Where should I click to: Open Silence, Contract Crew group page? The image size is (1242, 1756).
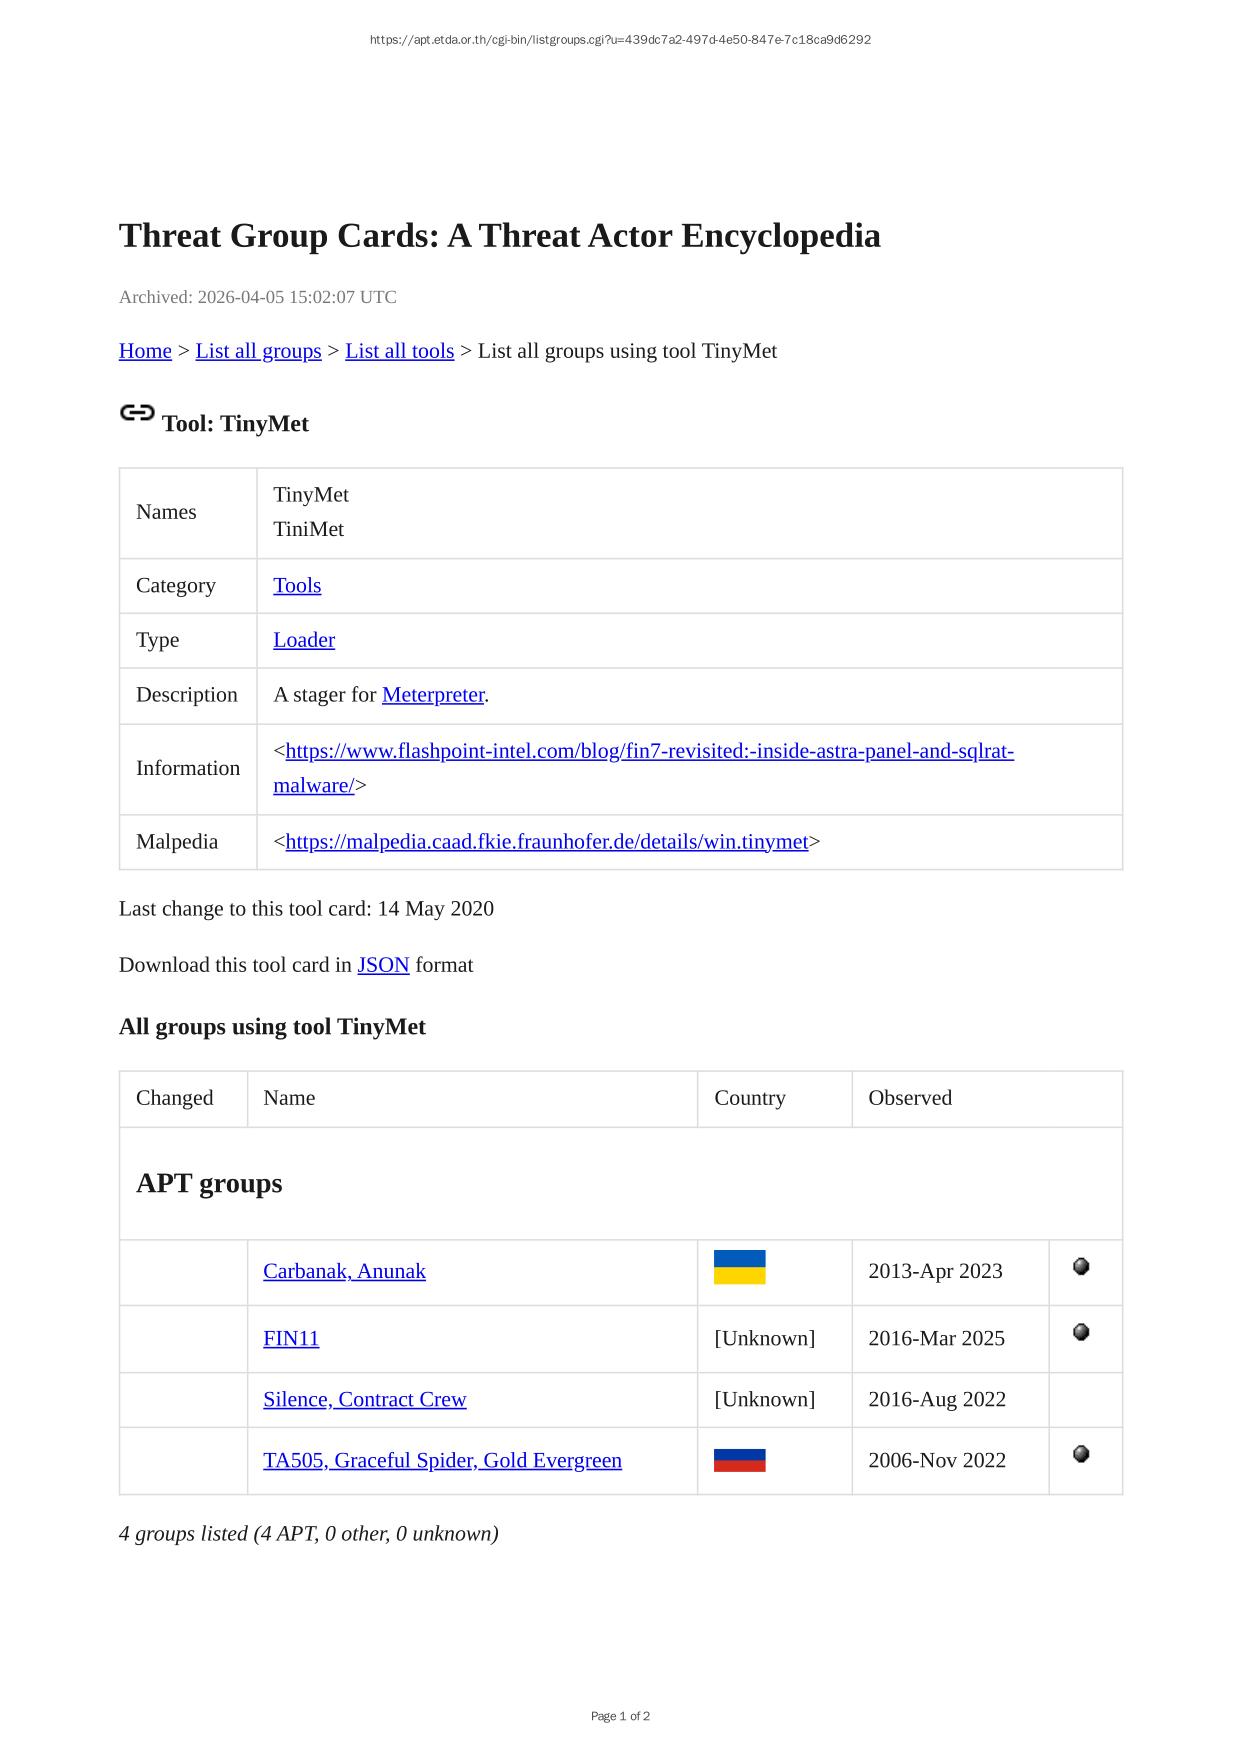364,1399
